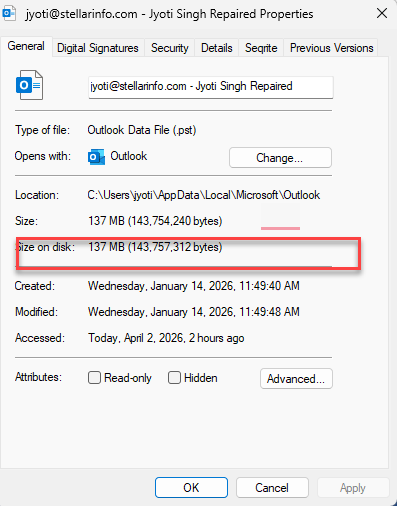Click the Type of file: label
The height and width of the screenshot is (506, 397).
click(x=42, y=130)
